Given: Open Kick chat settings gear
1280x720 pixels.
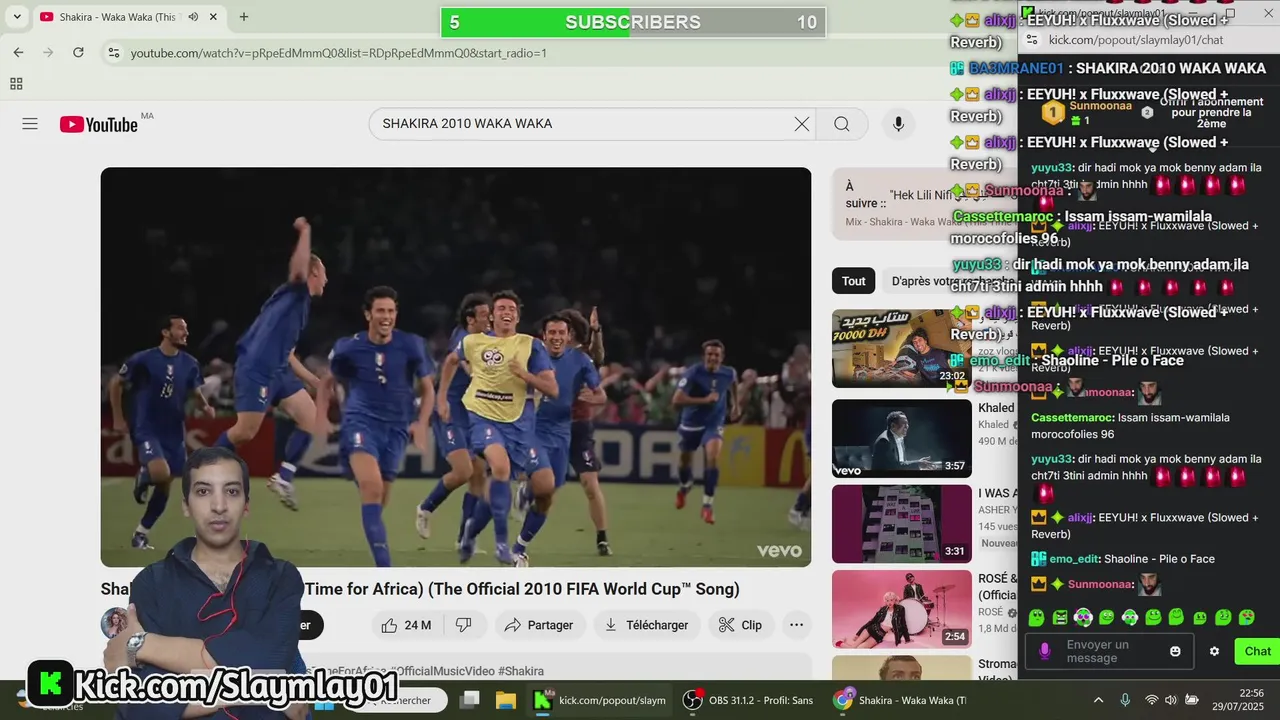Looking at the screenshot, I should click(x=1214, y=651).
